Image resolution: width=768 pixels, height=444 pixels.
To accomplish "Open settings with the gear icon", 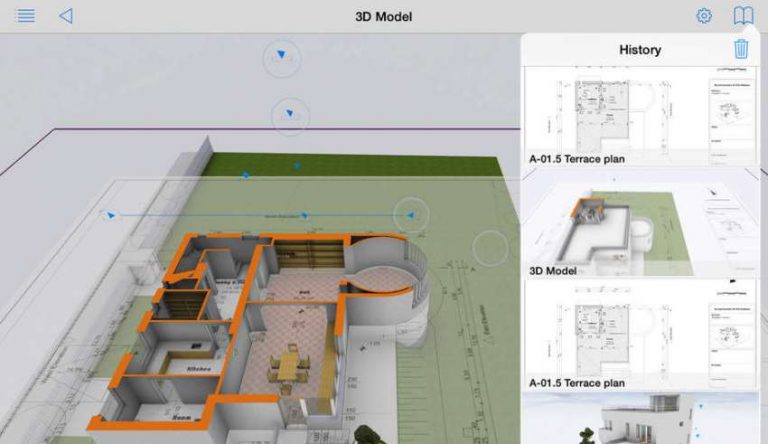I will [x=704, y=16].
